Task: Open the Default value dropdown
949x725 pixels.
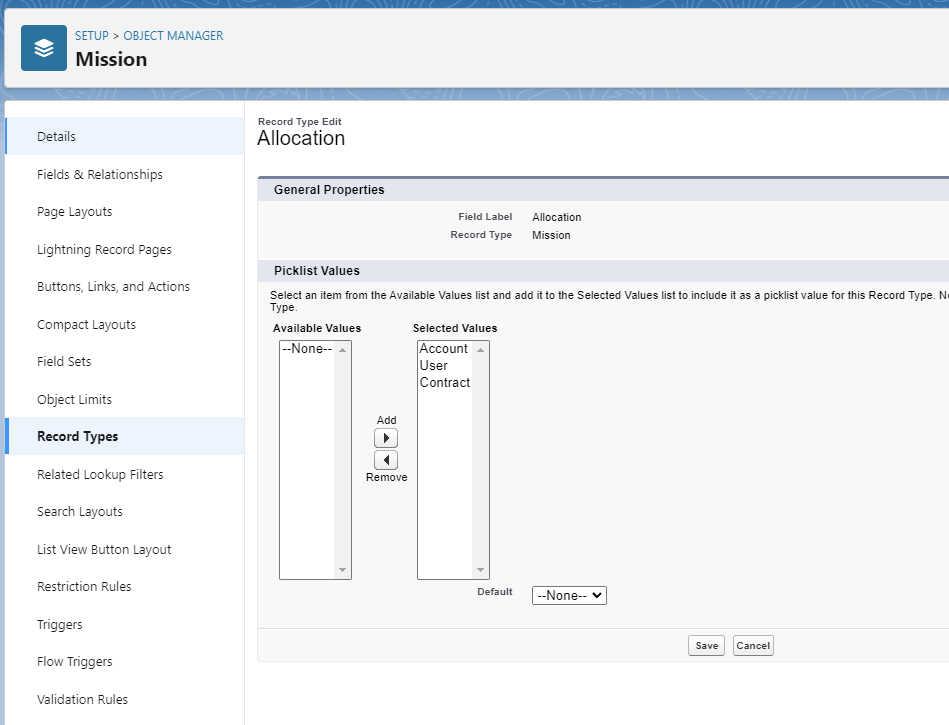Action: click(x=569, y=595)
